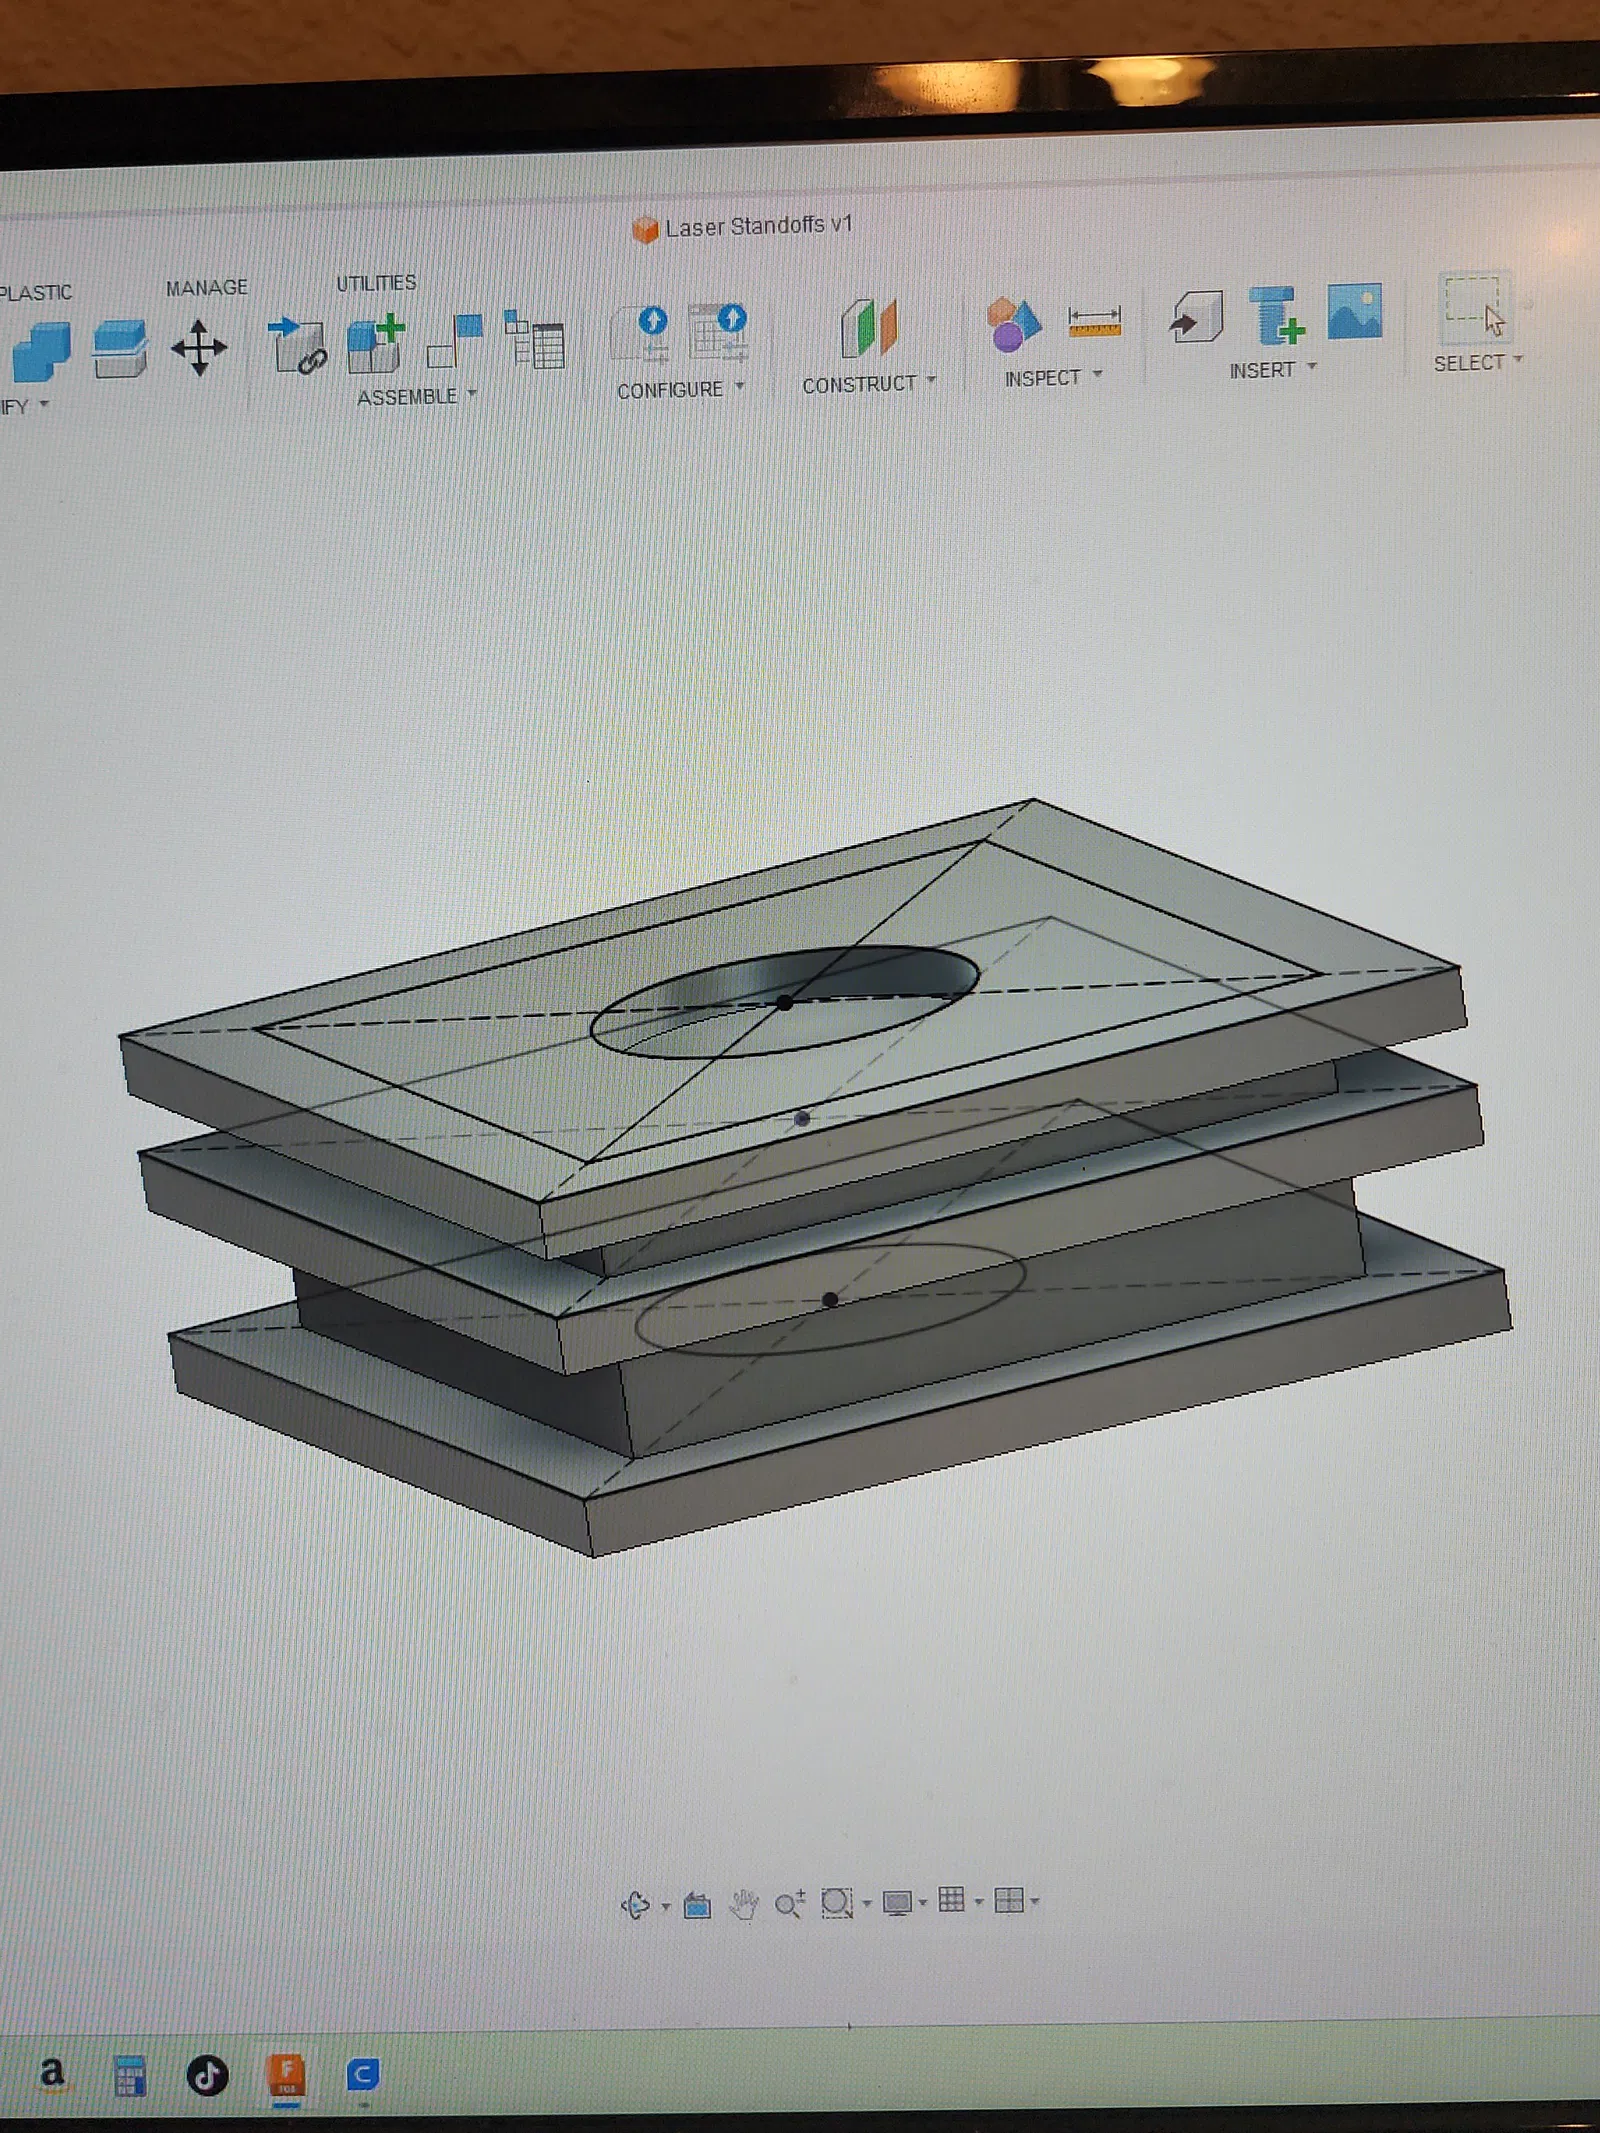Open the INSERT dropdown menu

[x=1273, y=369]
